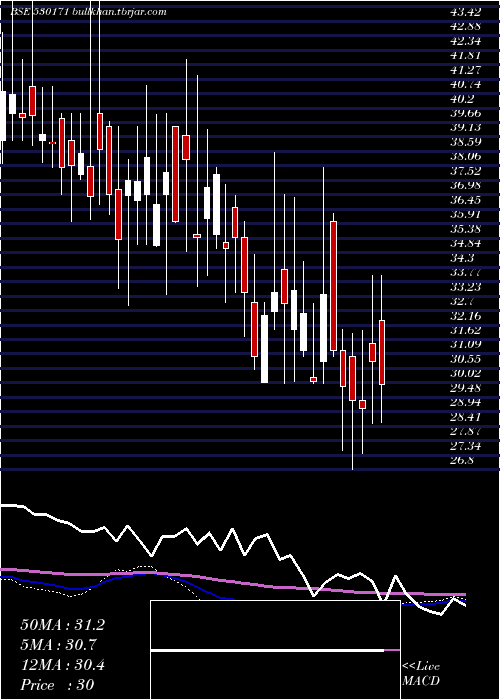Click the 28.41 price axis label
This screenshot has height=700, width=500.
pyautogui.click(x=466, y=417)
